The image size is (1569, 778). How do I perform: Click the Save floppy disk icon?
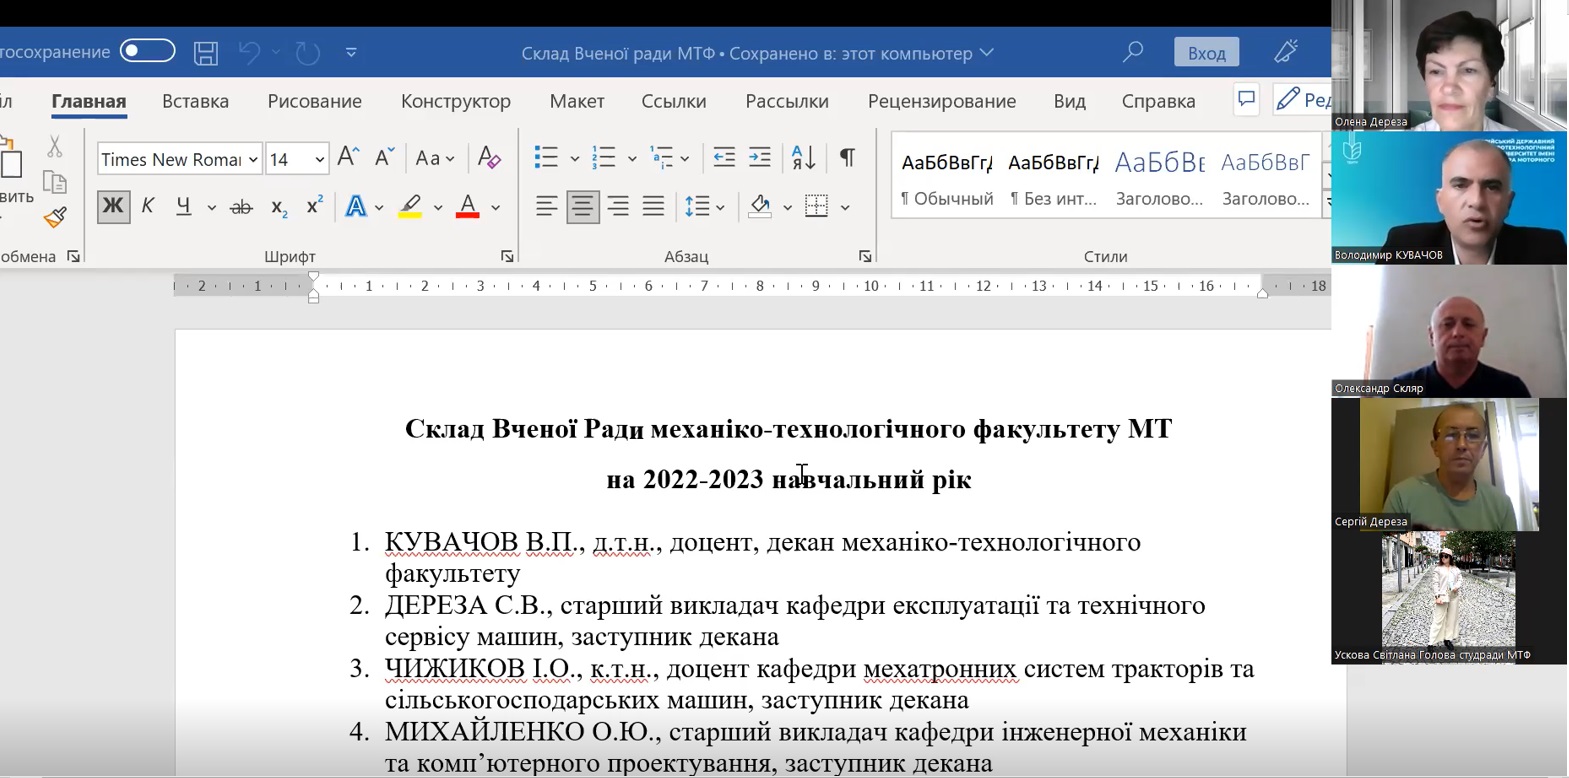coord(206,53)
